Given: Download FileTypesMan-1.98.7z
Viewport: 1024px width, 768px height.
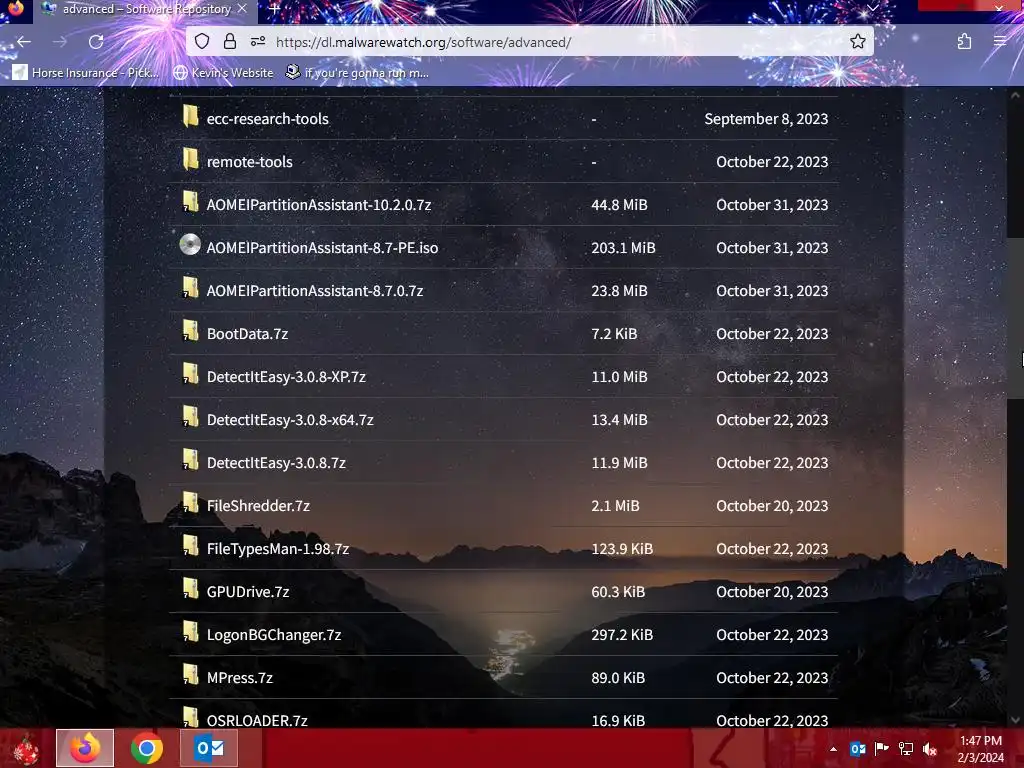Looking at the screenshot, I should pyautogui.click(x=278, y=549).
